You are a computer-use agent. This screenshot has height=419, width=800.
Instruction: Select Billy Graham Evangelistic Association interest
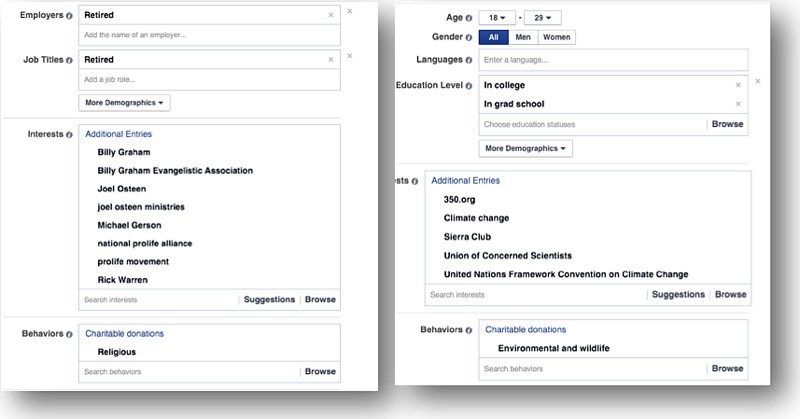(x=175, y=170)
